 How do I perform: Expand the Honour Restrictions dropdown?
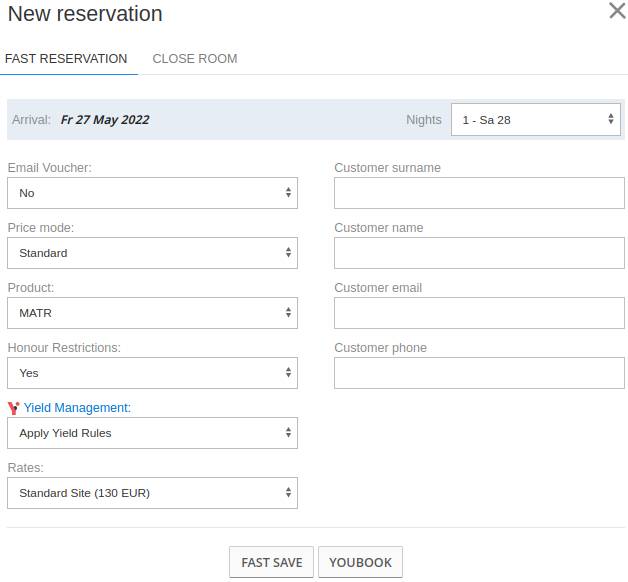click(x=152, y=373)
